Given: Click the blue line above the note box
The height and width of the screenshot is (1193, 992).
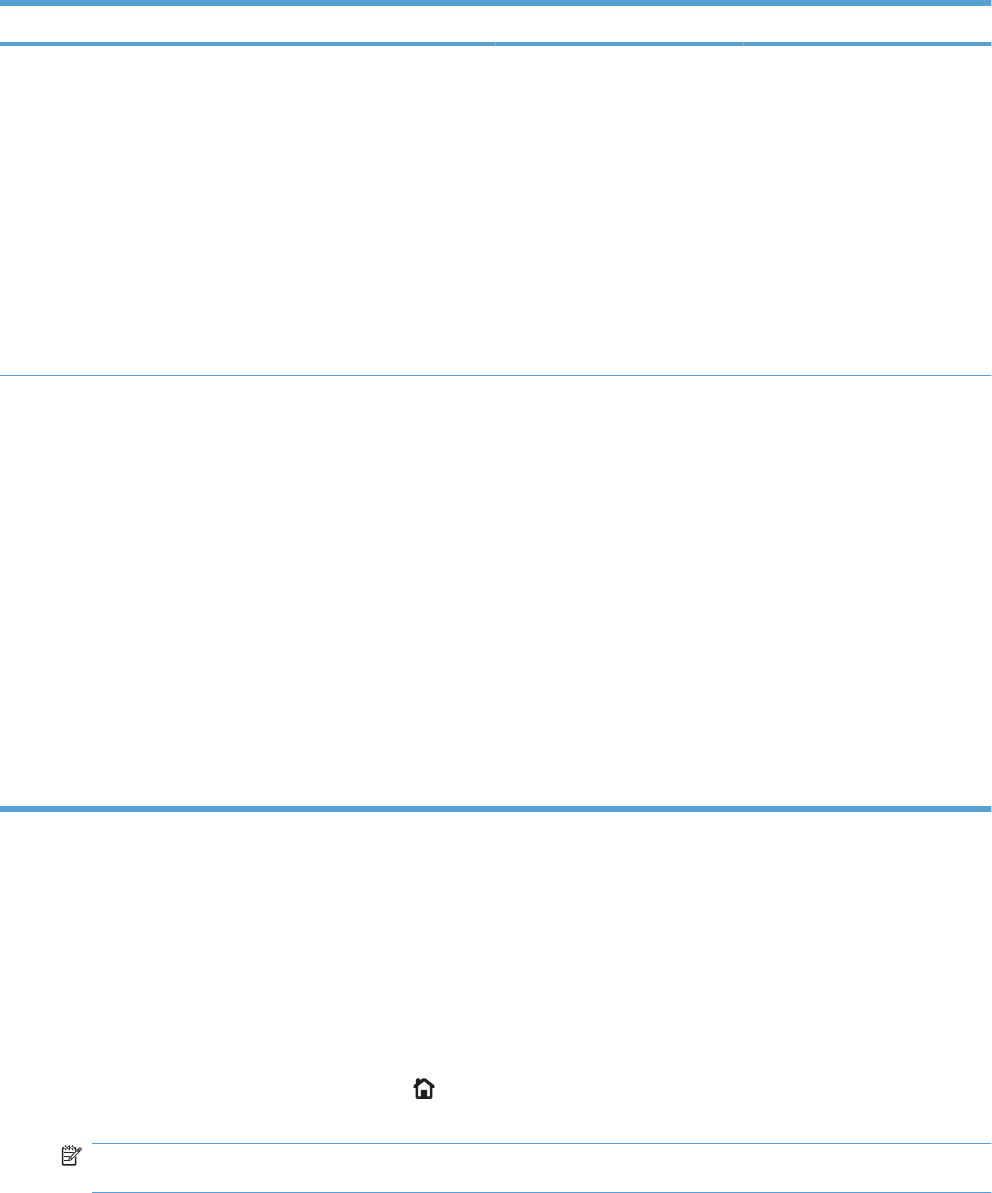Looking at the screenshot, I should coord(542,1143).
